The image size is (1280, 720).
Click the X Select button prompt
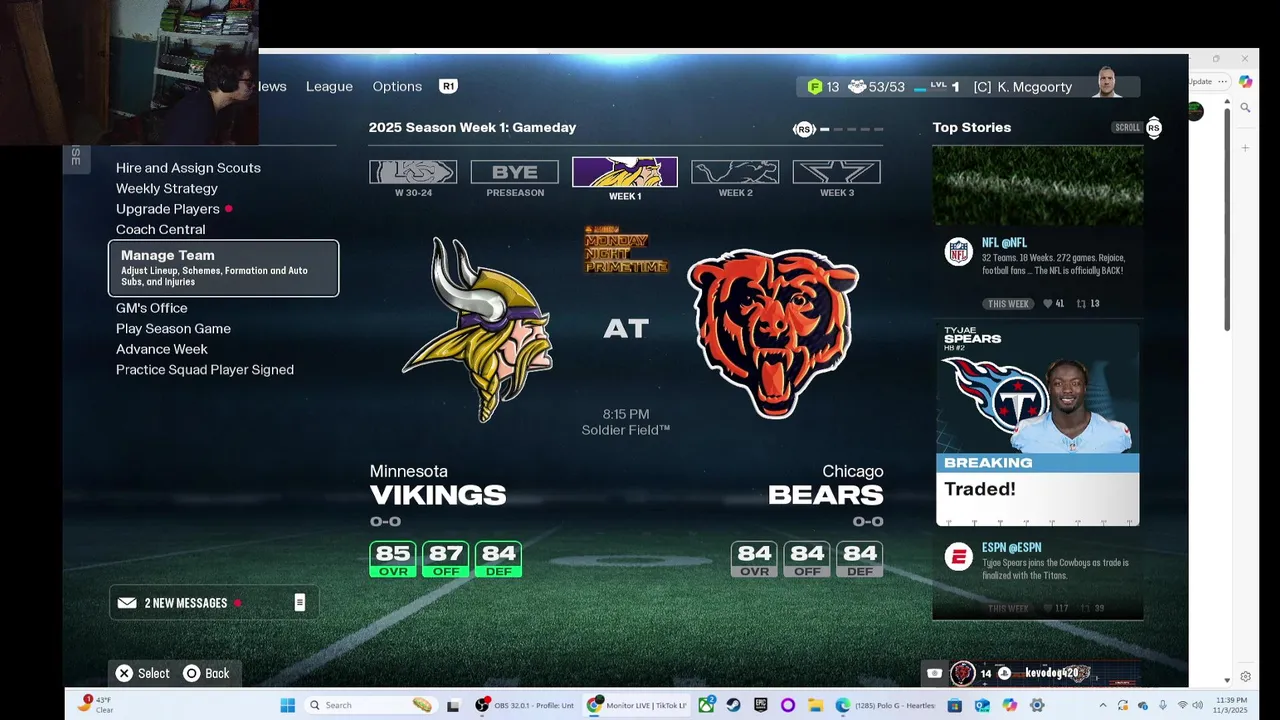tap(143, 674)
